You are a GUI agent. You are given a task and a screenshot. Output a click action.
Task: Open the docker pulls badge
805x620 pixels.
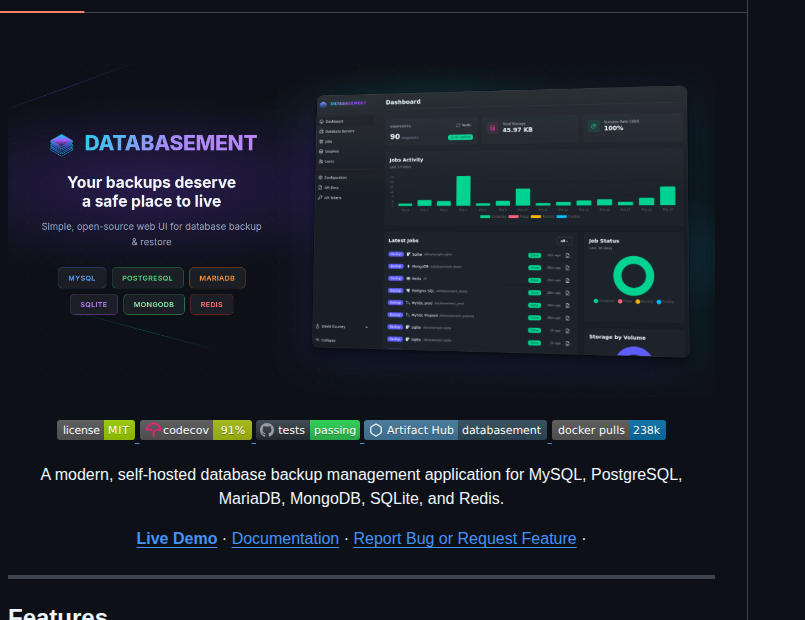608,430
